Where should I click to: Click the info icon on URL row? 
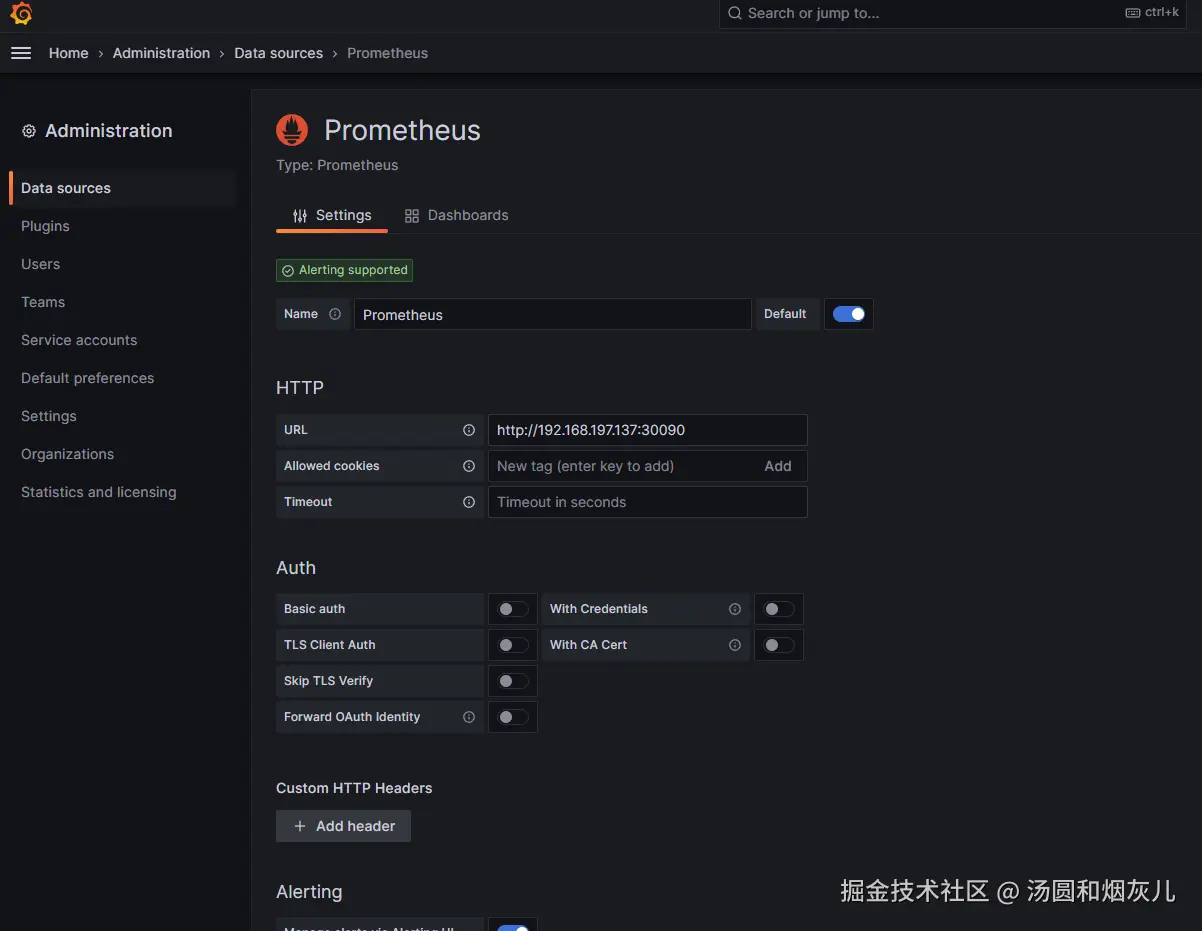pos(469,430)
